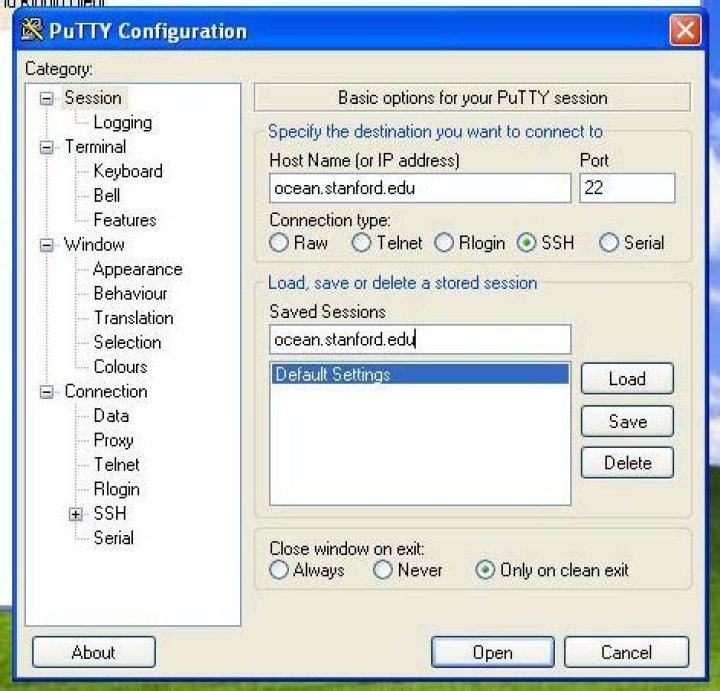The image size is (720, 691).
Task: Open the Data settings category
Action: point(111,416)
